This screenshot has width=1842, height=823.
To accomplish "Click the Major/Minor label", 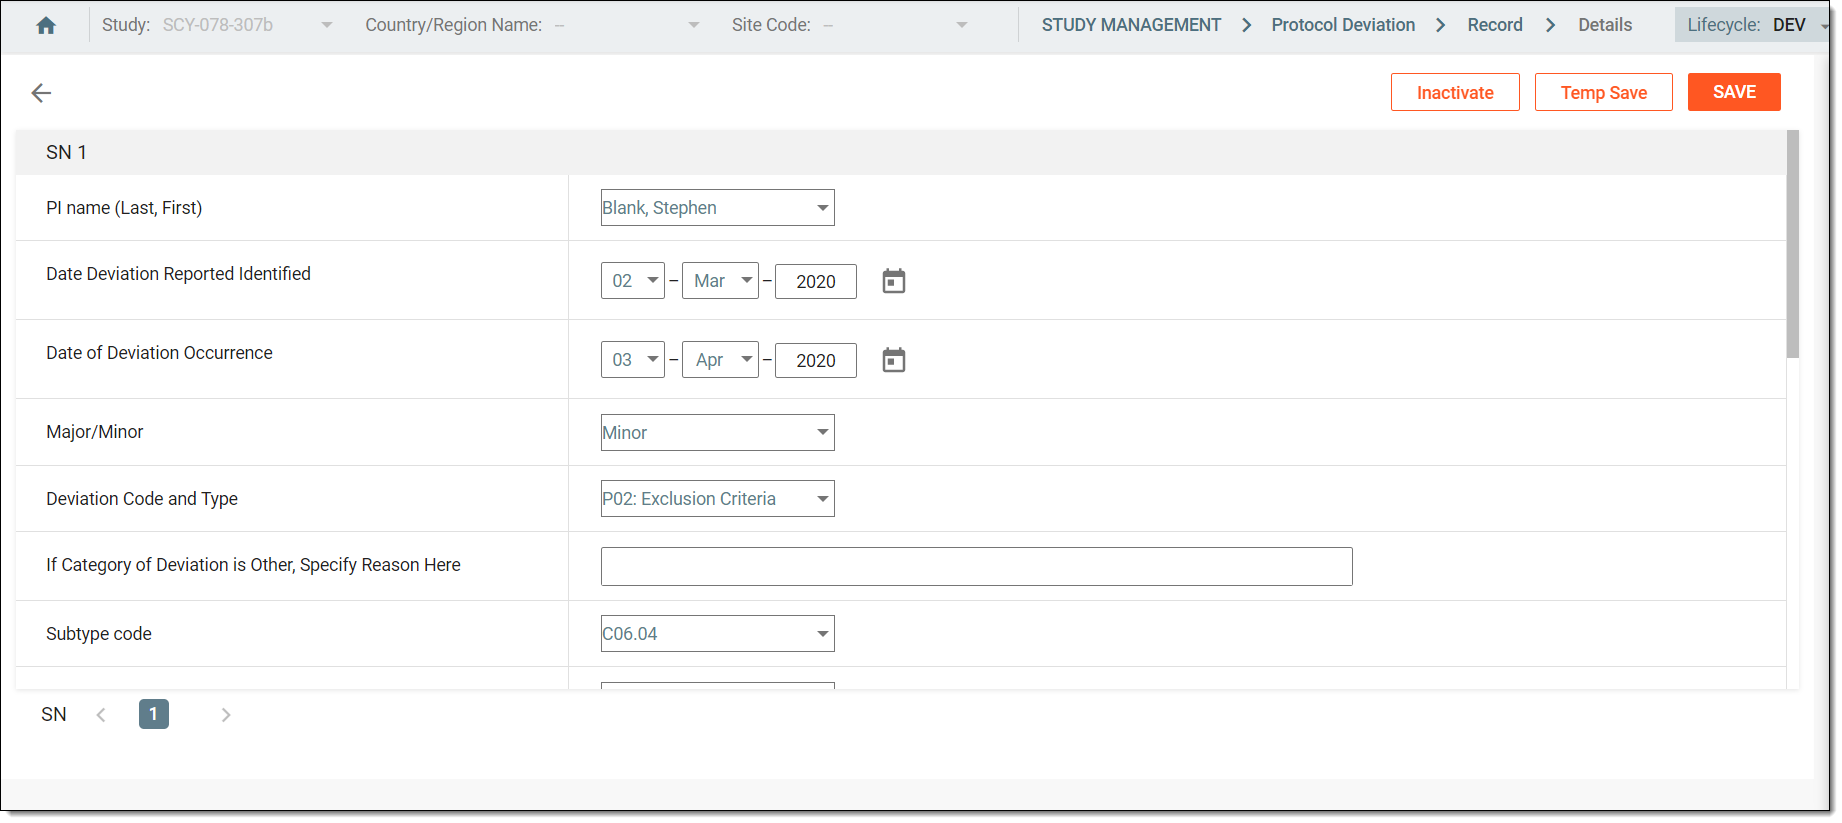I will click(95, 432).
